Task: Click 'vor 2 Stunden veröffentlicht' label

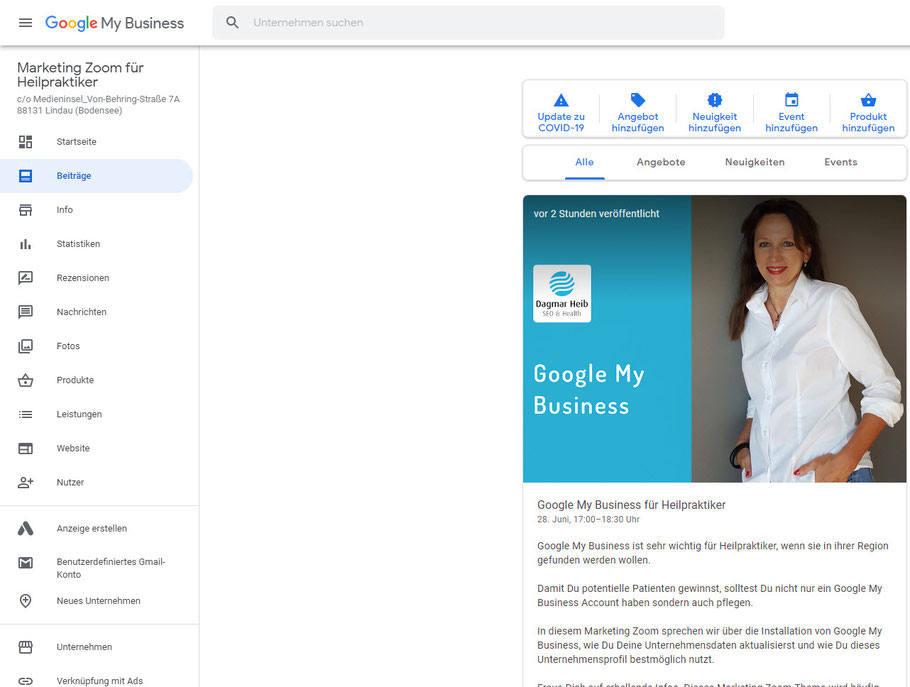Action: pyautogui.click(x=597, y=214)
